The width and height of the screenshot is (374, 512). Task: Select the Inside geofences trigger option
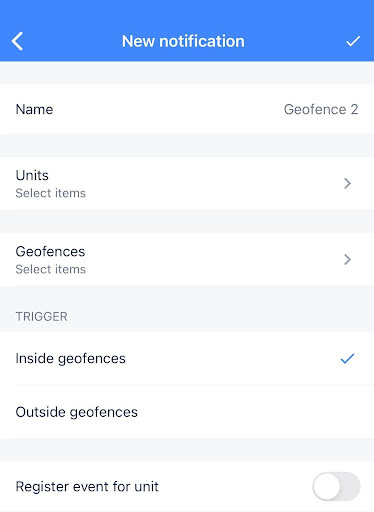(187, 358)
